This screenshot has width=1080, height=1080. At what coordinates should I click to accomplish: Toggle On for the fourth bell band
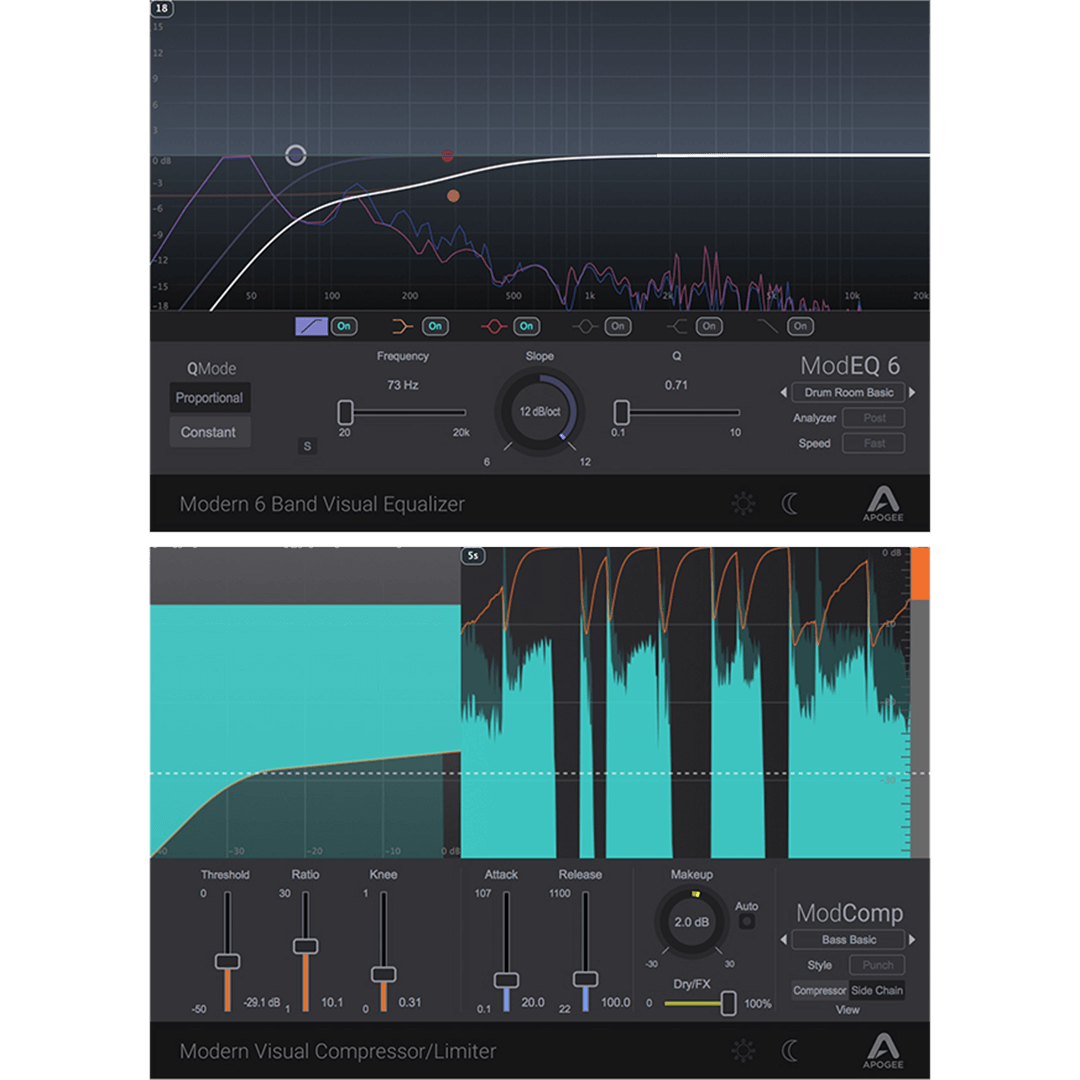[618, 326]
